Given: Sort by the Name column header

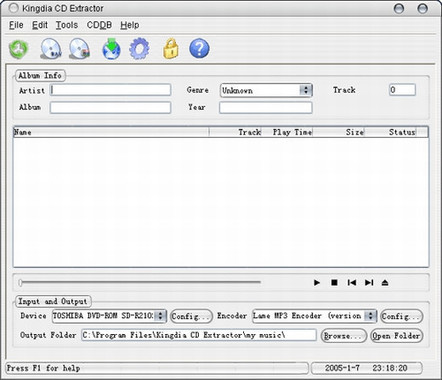Looking at the screenshot, I should (x=111, y=132).
